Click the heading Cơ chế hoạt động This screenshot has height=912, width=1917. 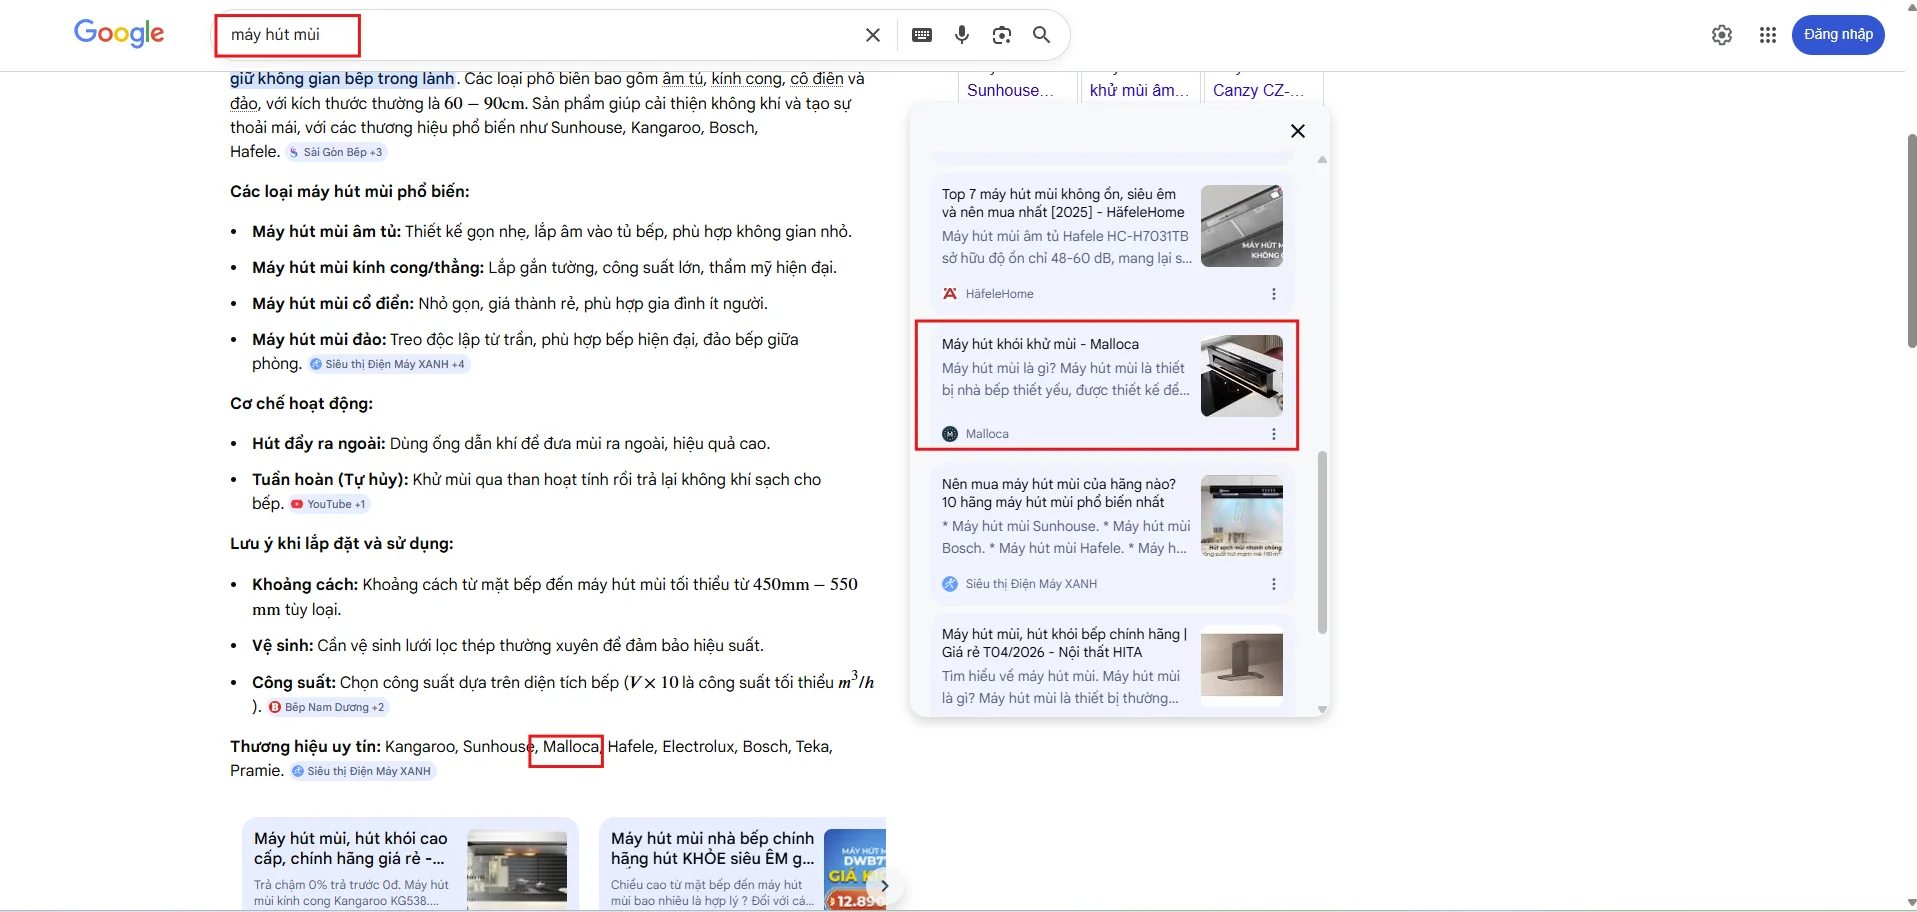pos(301,404)
